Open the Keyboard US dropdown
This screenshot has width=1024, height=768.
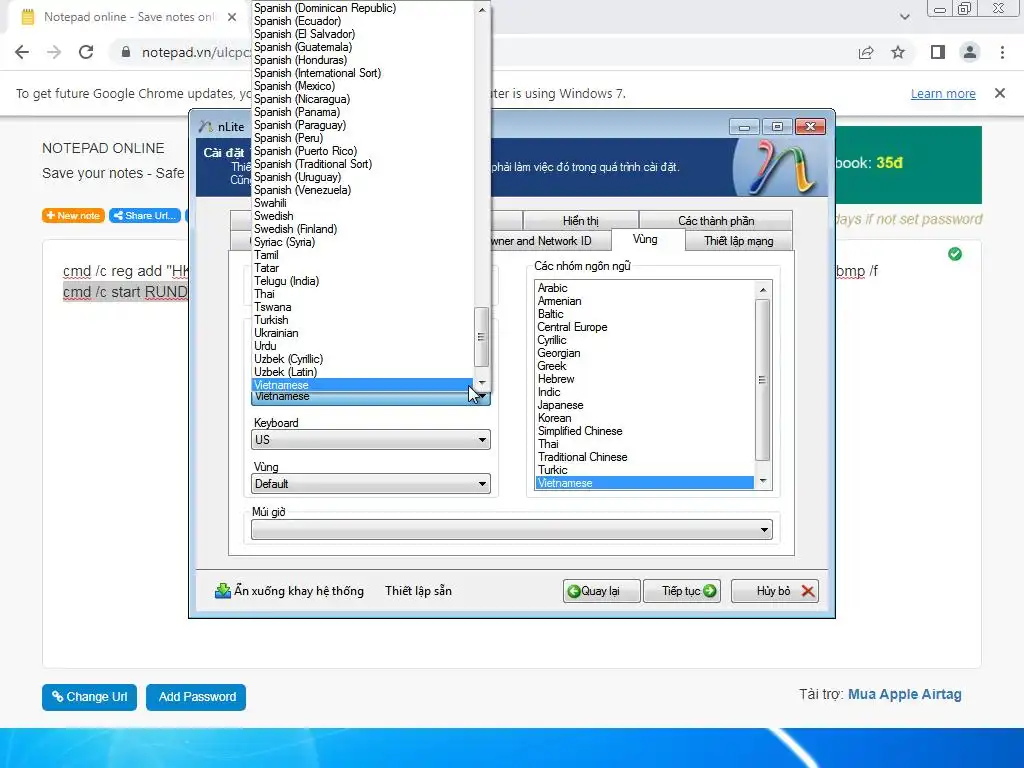pyautogui.click(x=370, y=440)
